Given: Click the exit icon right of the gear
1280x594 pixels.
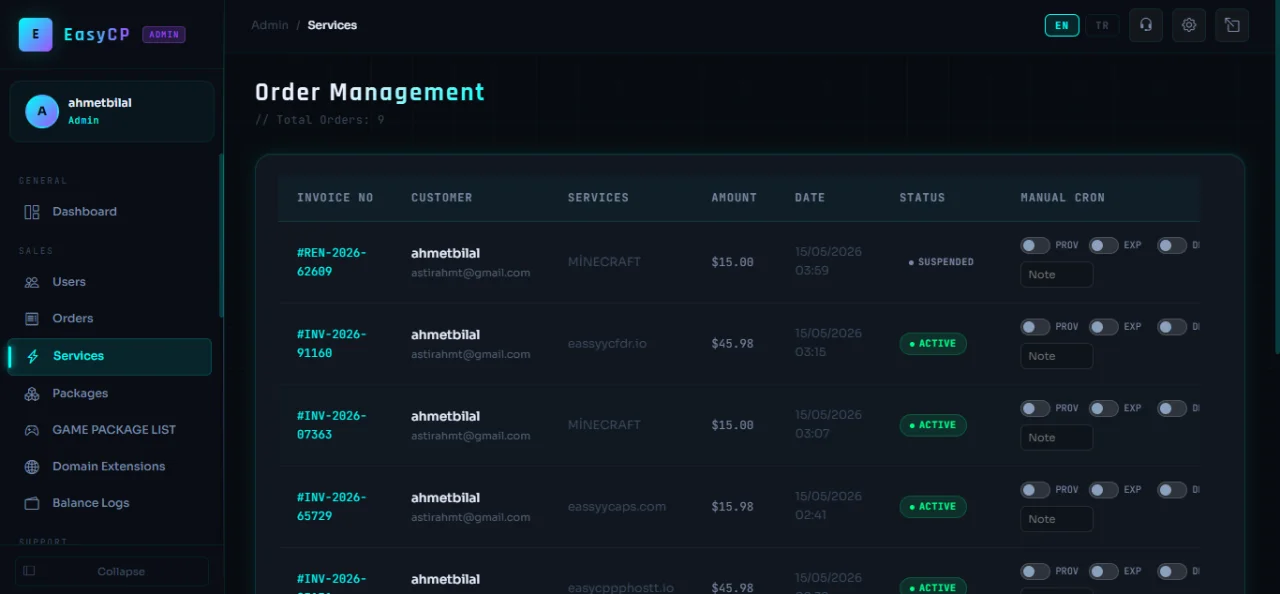Looking at the screenshot, I should 1232,25.
